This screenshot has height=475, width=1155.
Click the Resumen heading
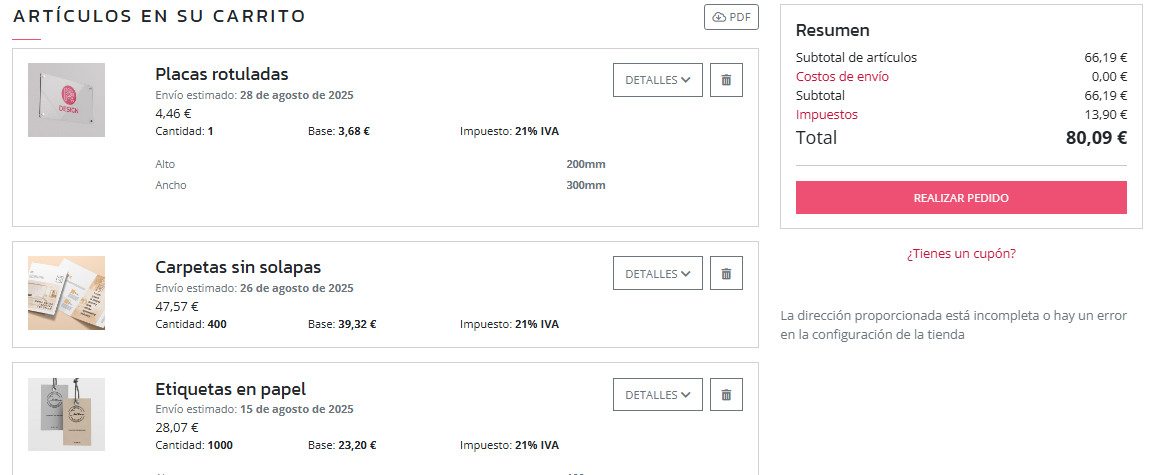pyautogui.click(x=833, y=30)
